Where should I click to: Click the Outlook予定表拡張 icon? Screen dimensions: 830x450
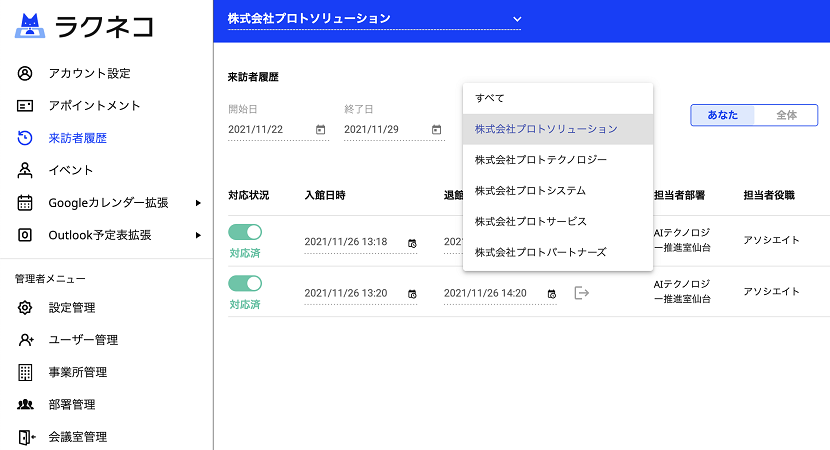[x=25, y=235]
